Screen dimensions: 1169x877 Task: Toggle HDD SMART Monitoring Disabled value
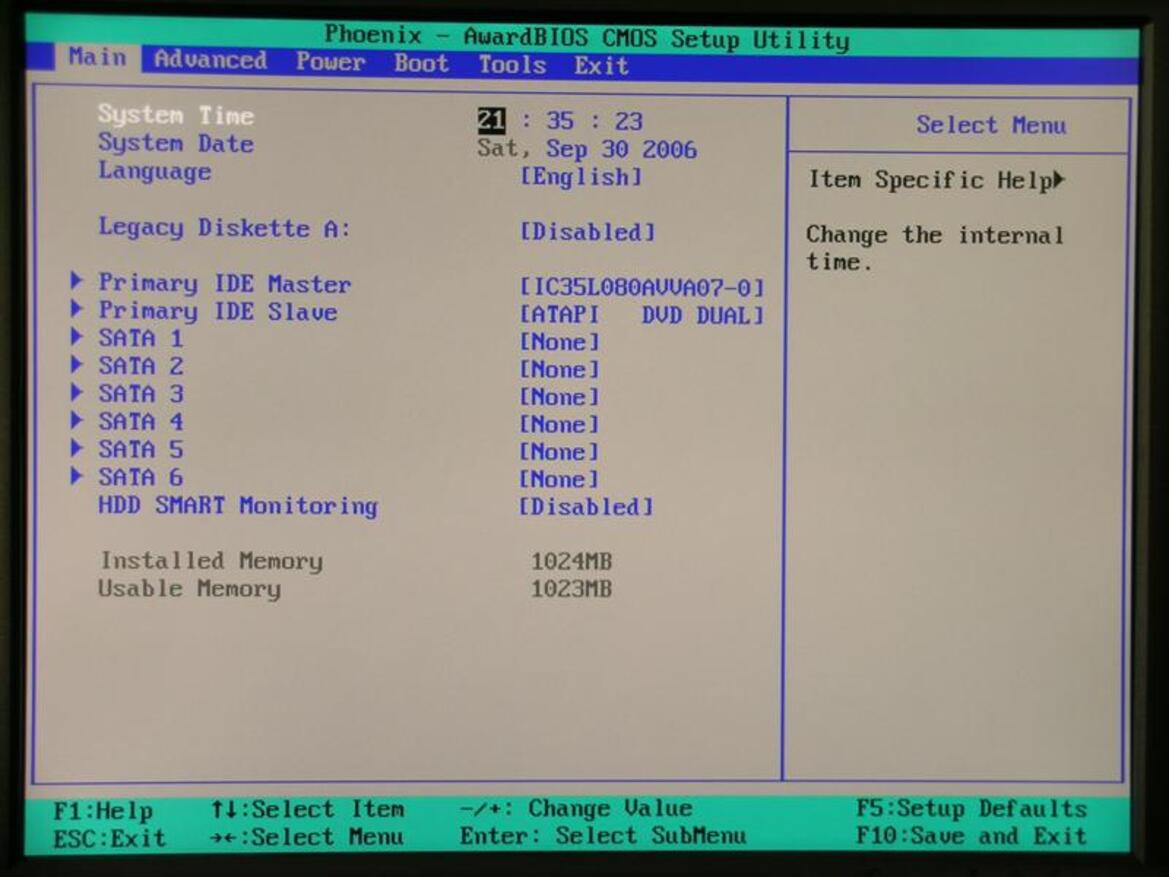point(586,507)
